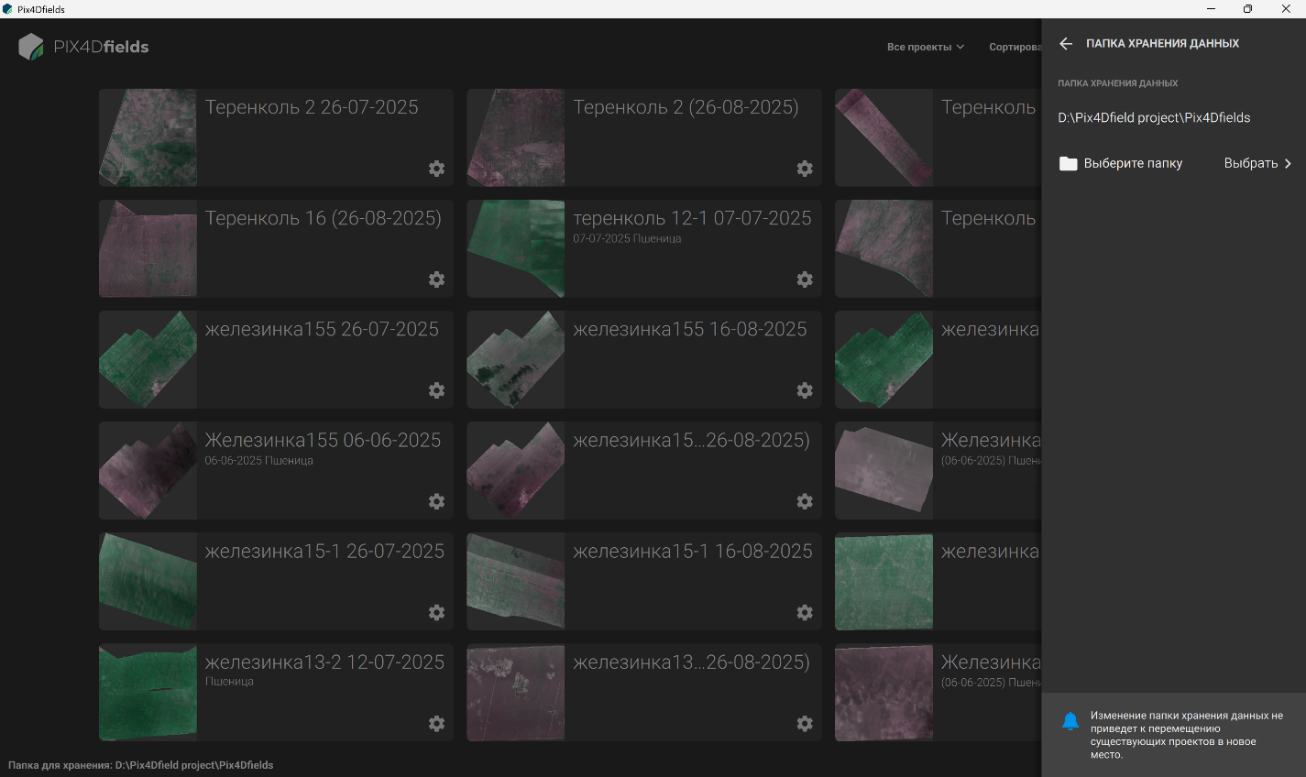
Task: Open settings gear for железинка155 16-08-2025
Action: point(805,391)
